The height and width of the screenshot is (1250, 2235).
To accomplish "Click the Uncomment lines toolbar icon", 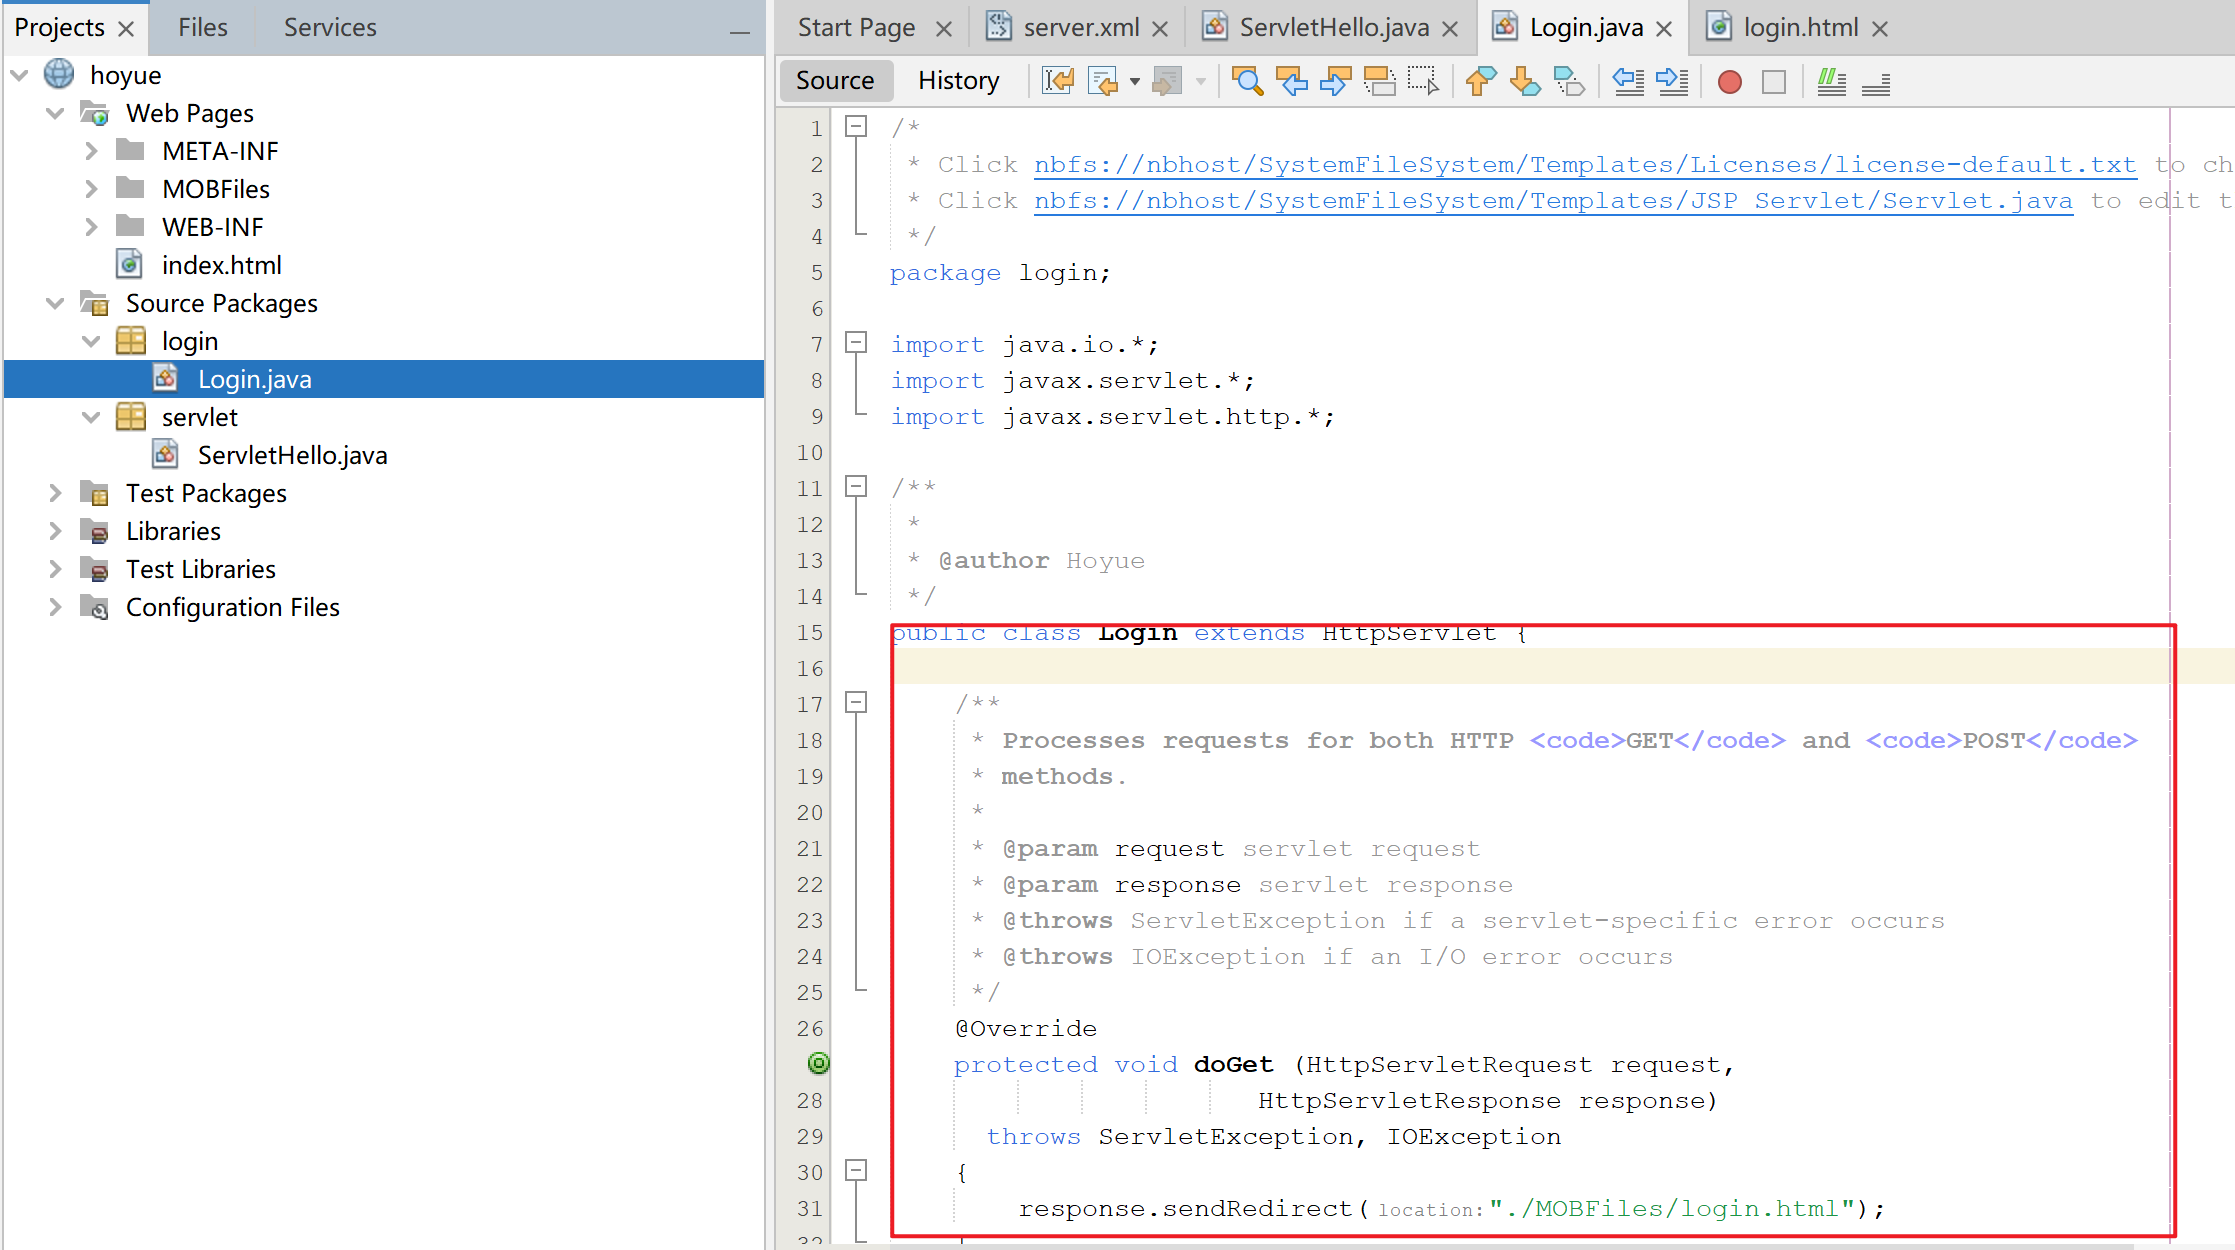I will (1876, 83).
